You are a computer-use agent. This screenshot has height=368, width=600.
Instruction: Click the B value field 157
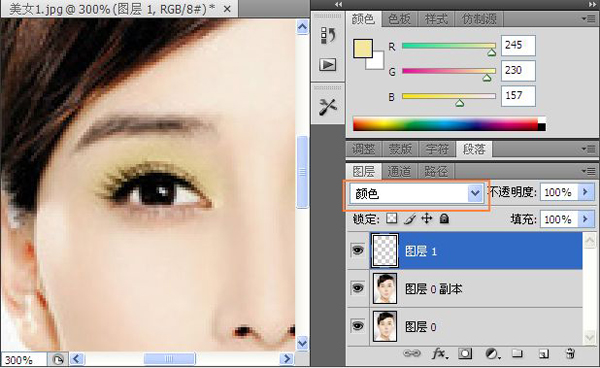(x=518, y=96)
